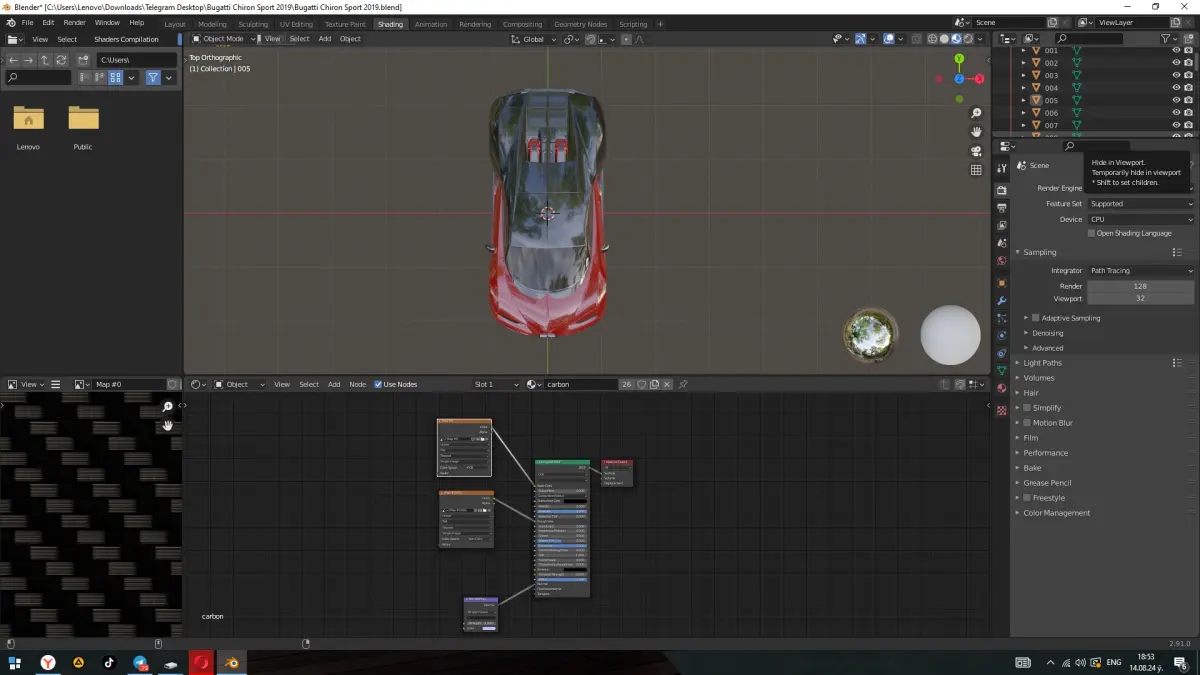Click the refresh icon in the file browser
Image resolution: width=1200 pixels, height=675 pixels.
pos(62,60)
